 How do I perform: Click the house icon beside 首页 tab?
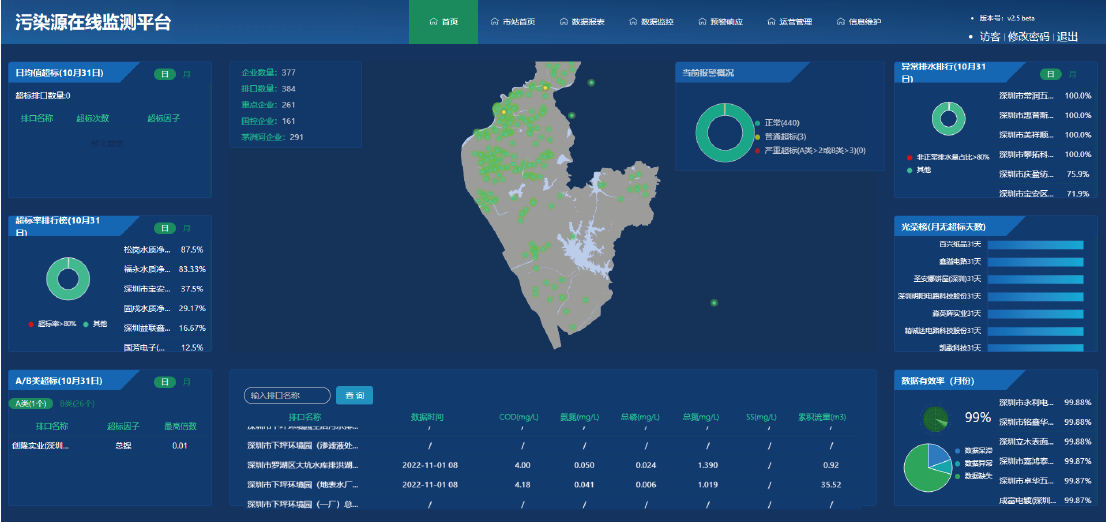tap(432, 21)
